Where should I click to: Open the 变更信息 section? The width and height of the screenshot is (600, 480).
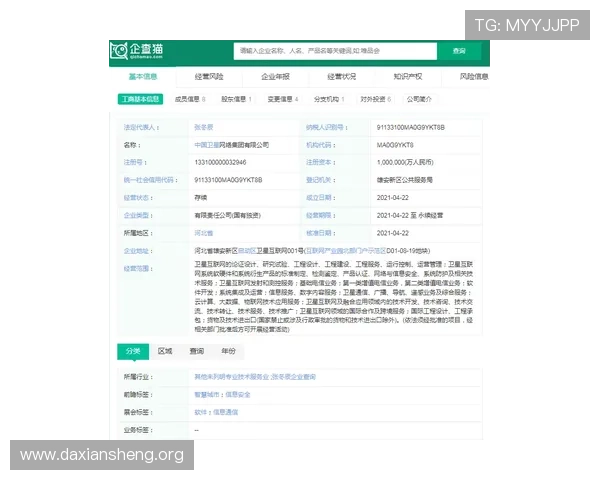tap(283, 99)
